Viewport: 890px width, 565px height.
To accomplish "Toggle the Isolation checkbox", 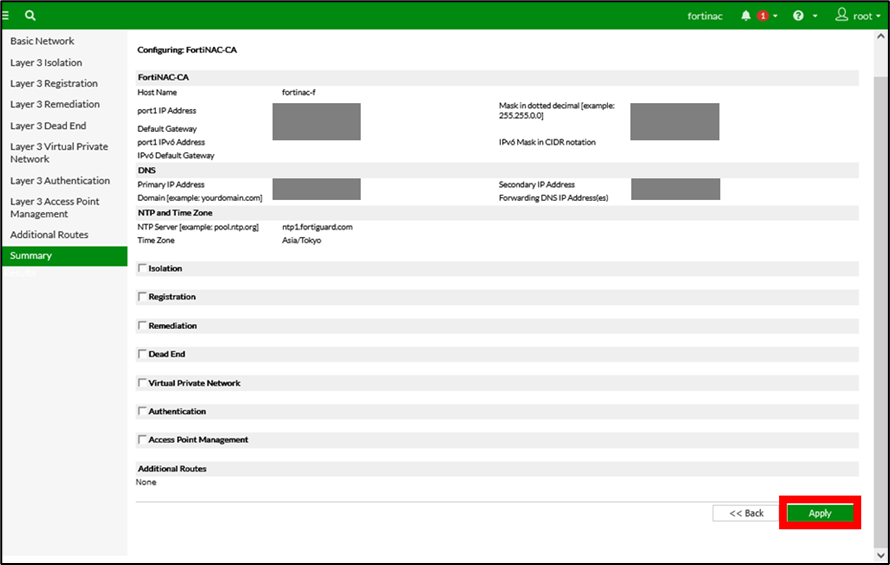I will (142, 268).
